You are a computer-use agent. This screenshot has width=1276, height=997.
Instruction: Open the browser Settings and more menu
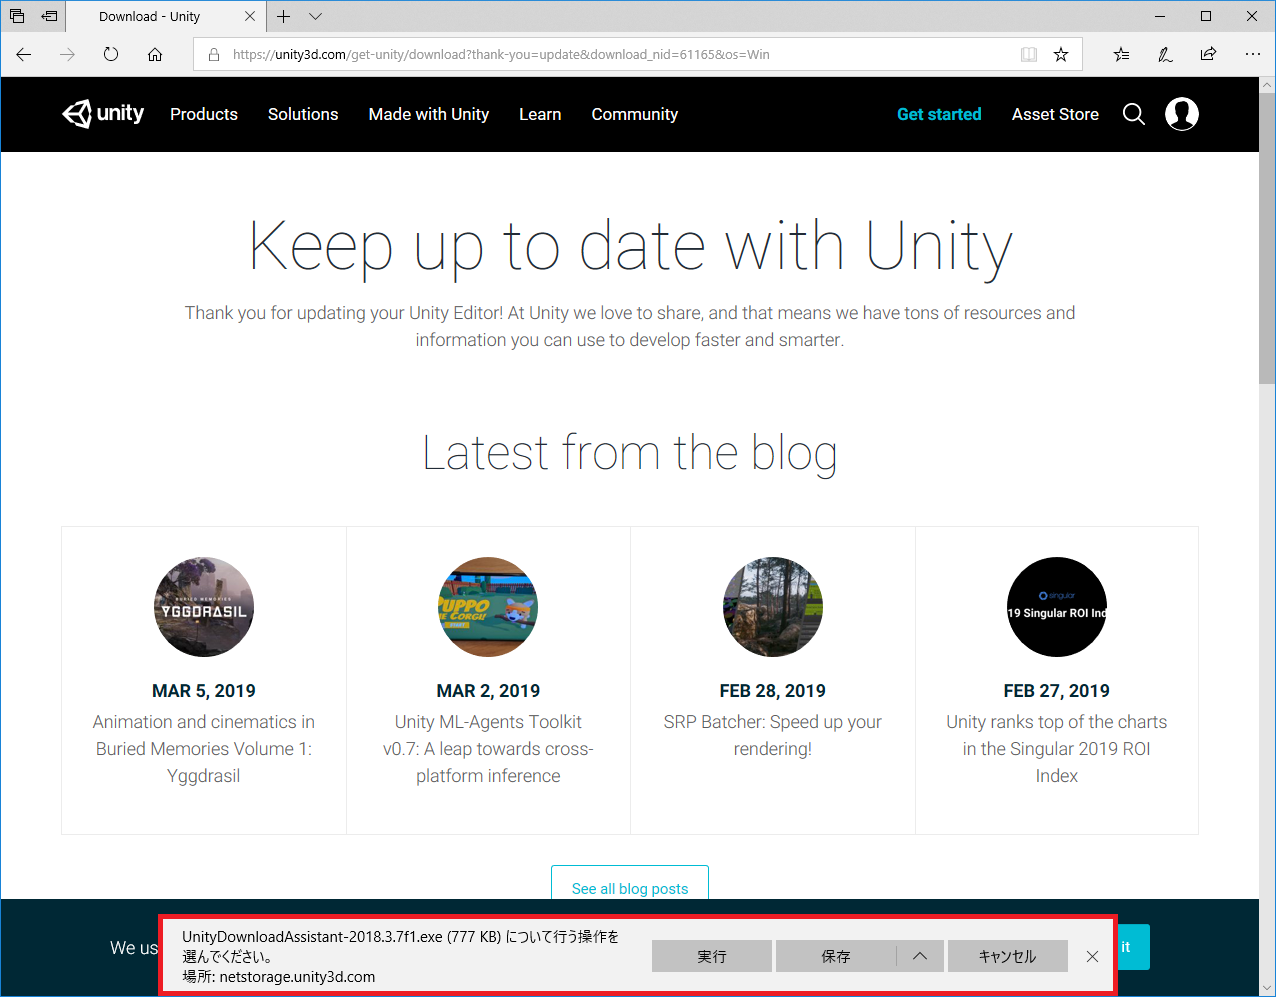1253,54
